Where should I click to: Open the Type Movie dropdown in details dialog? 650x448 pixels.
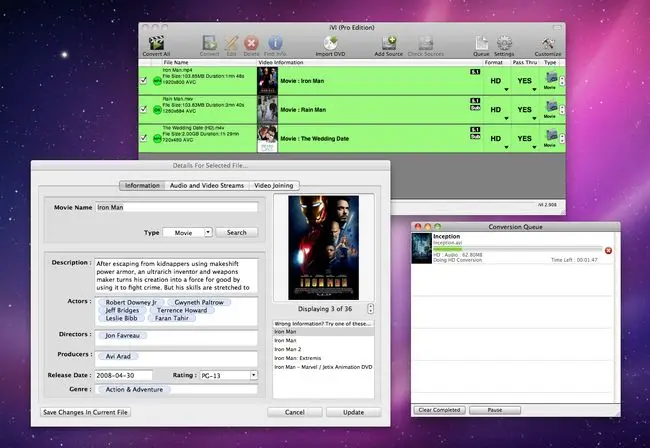pos(188,232)
